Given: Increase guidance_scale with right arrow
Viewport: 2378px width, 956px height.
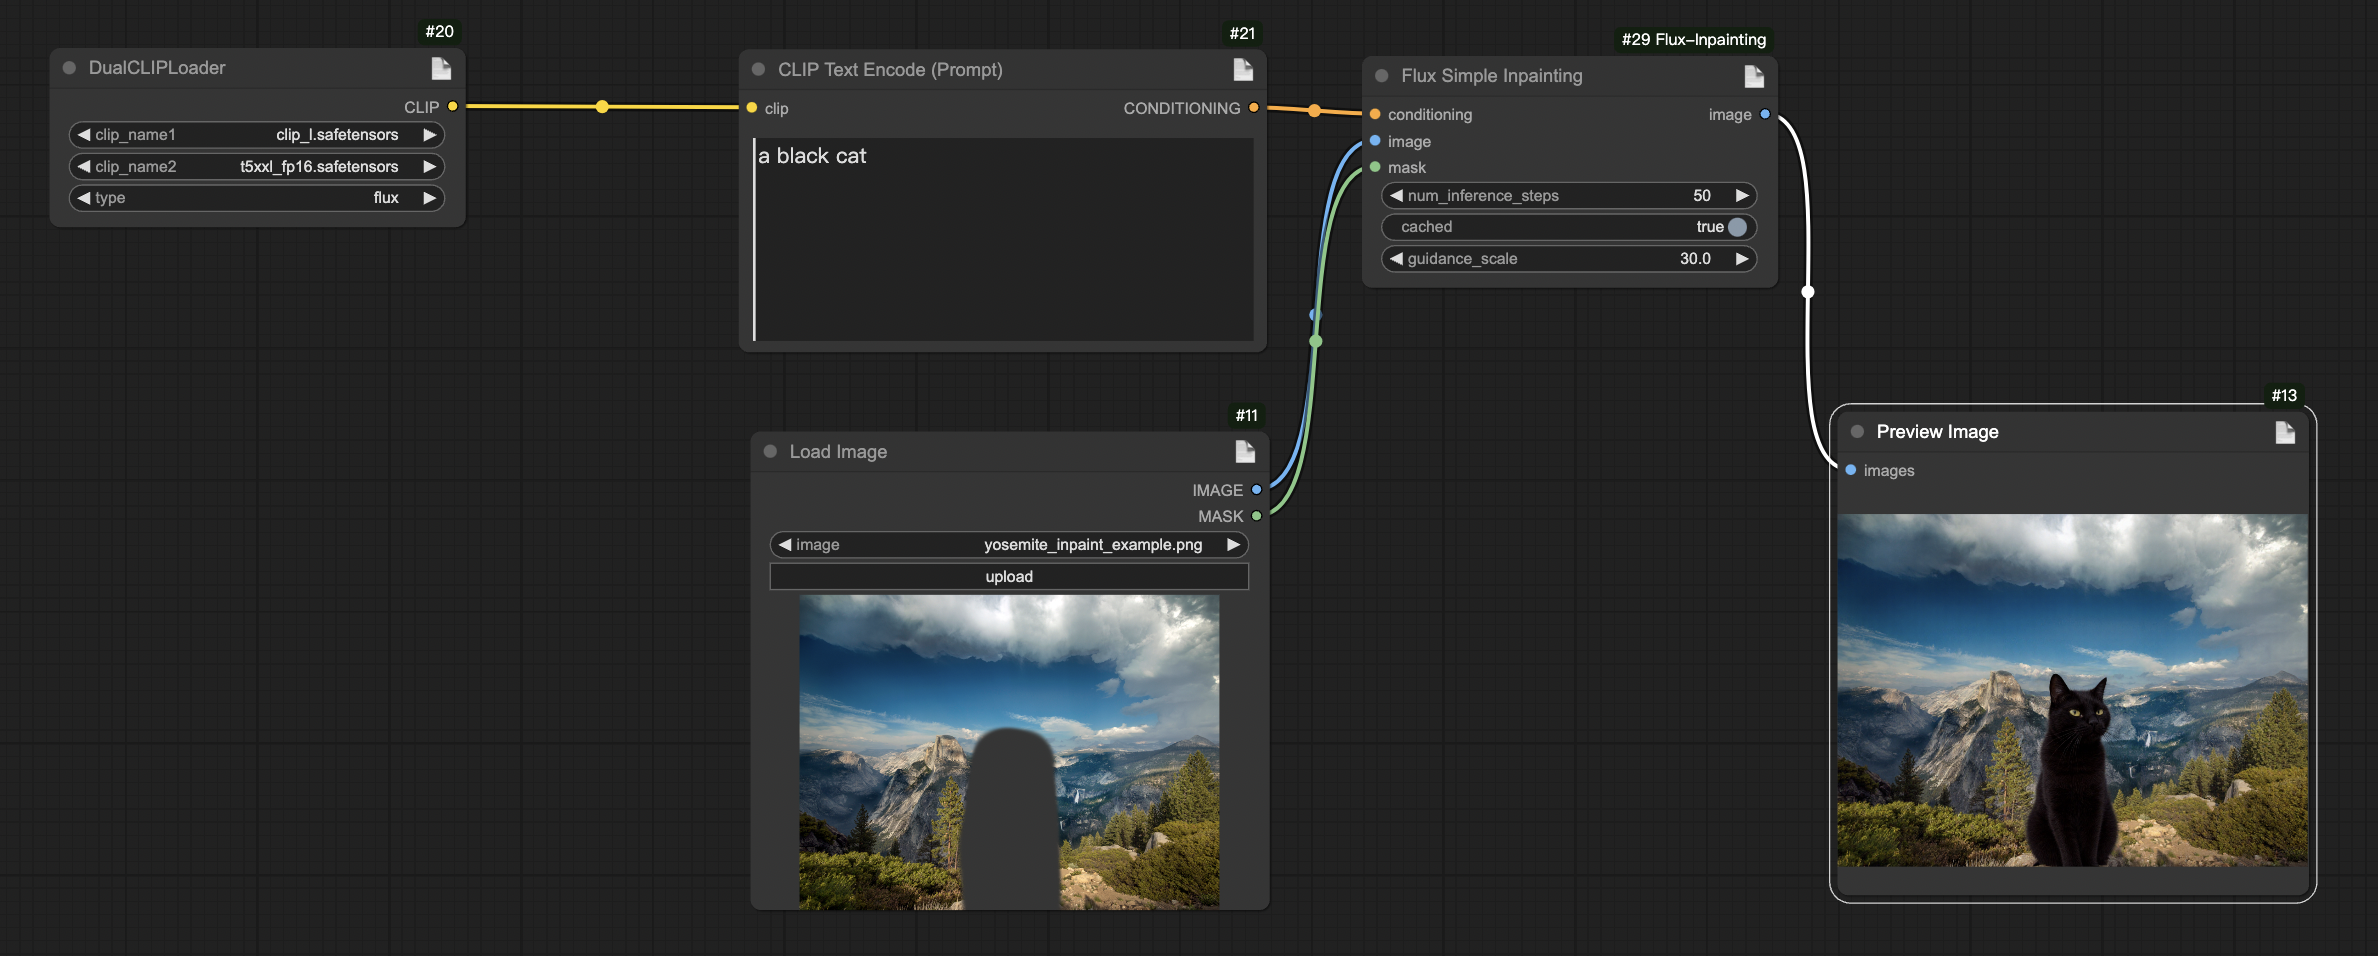Looking at the screenshot, I should pos(1742,259).
